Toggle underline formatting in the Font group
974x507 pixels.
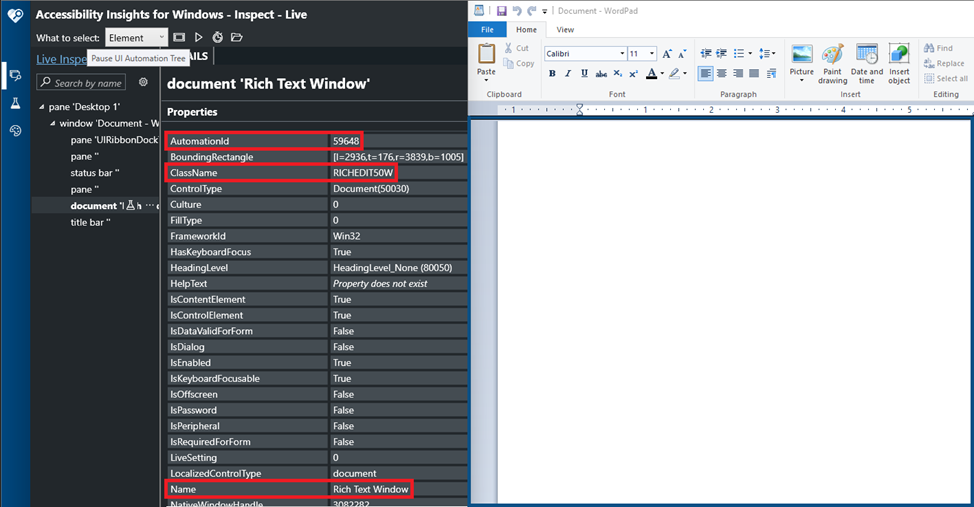pyautogui.click(x=585, y=74)
